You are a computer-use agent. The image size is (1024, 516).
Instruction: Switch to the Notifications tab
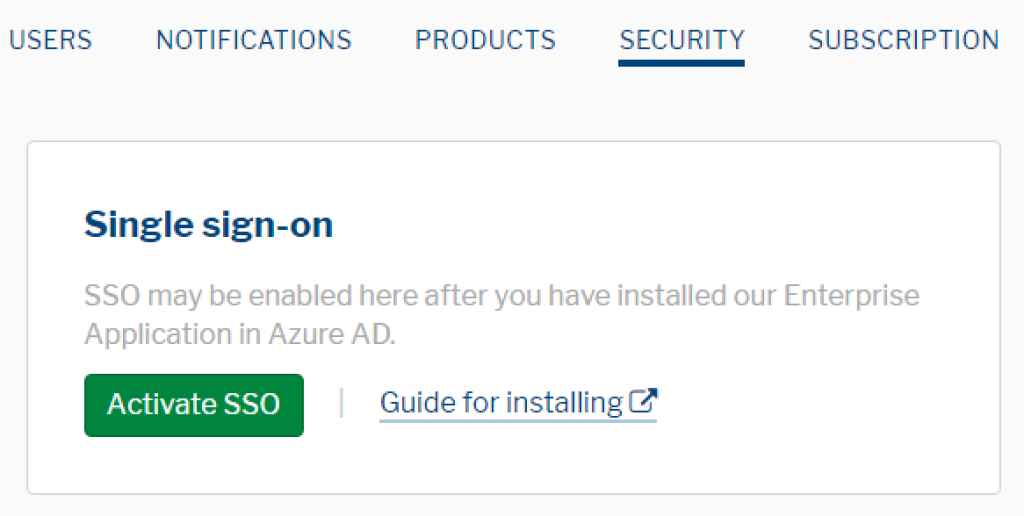[254, 40]
